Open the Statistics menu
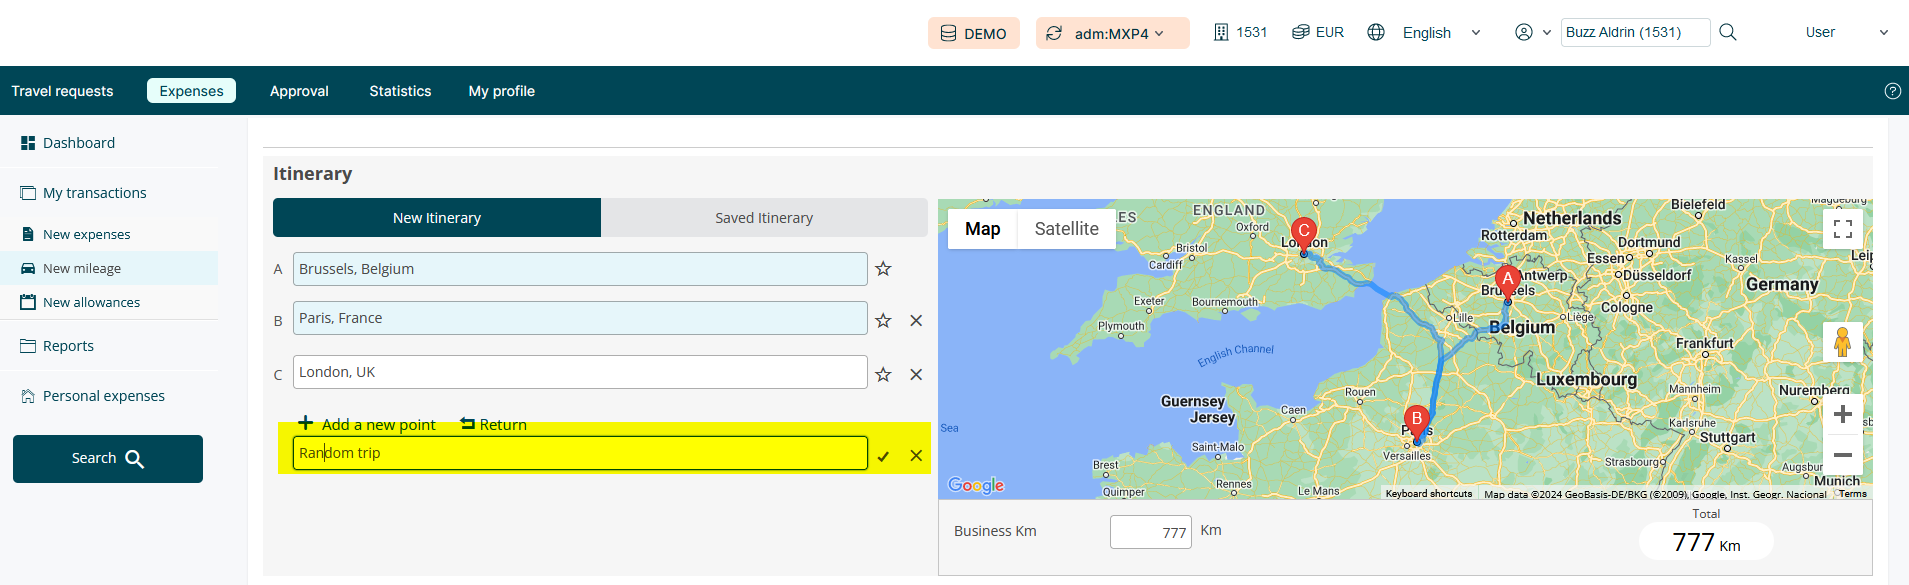This screenshot has width=1909, height=585. coord(400,91)
